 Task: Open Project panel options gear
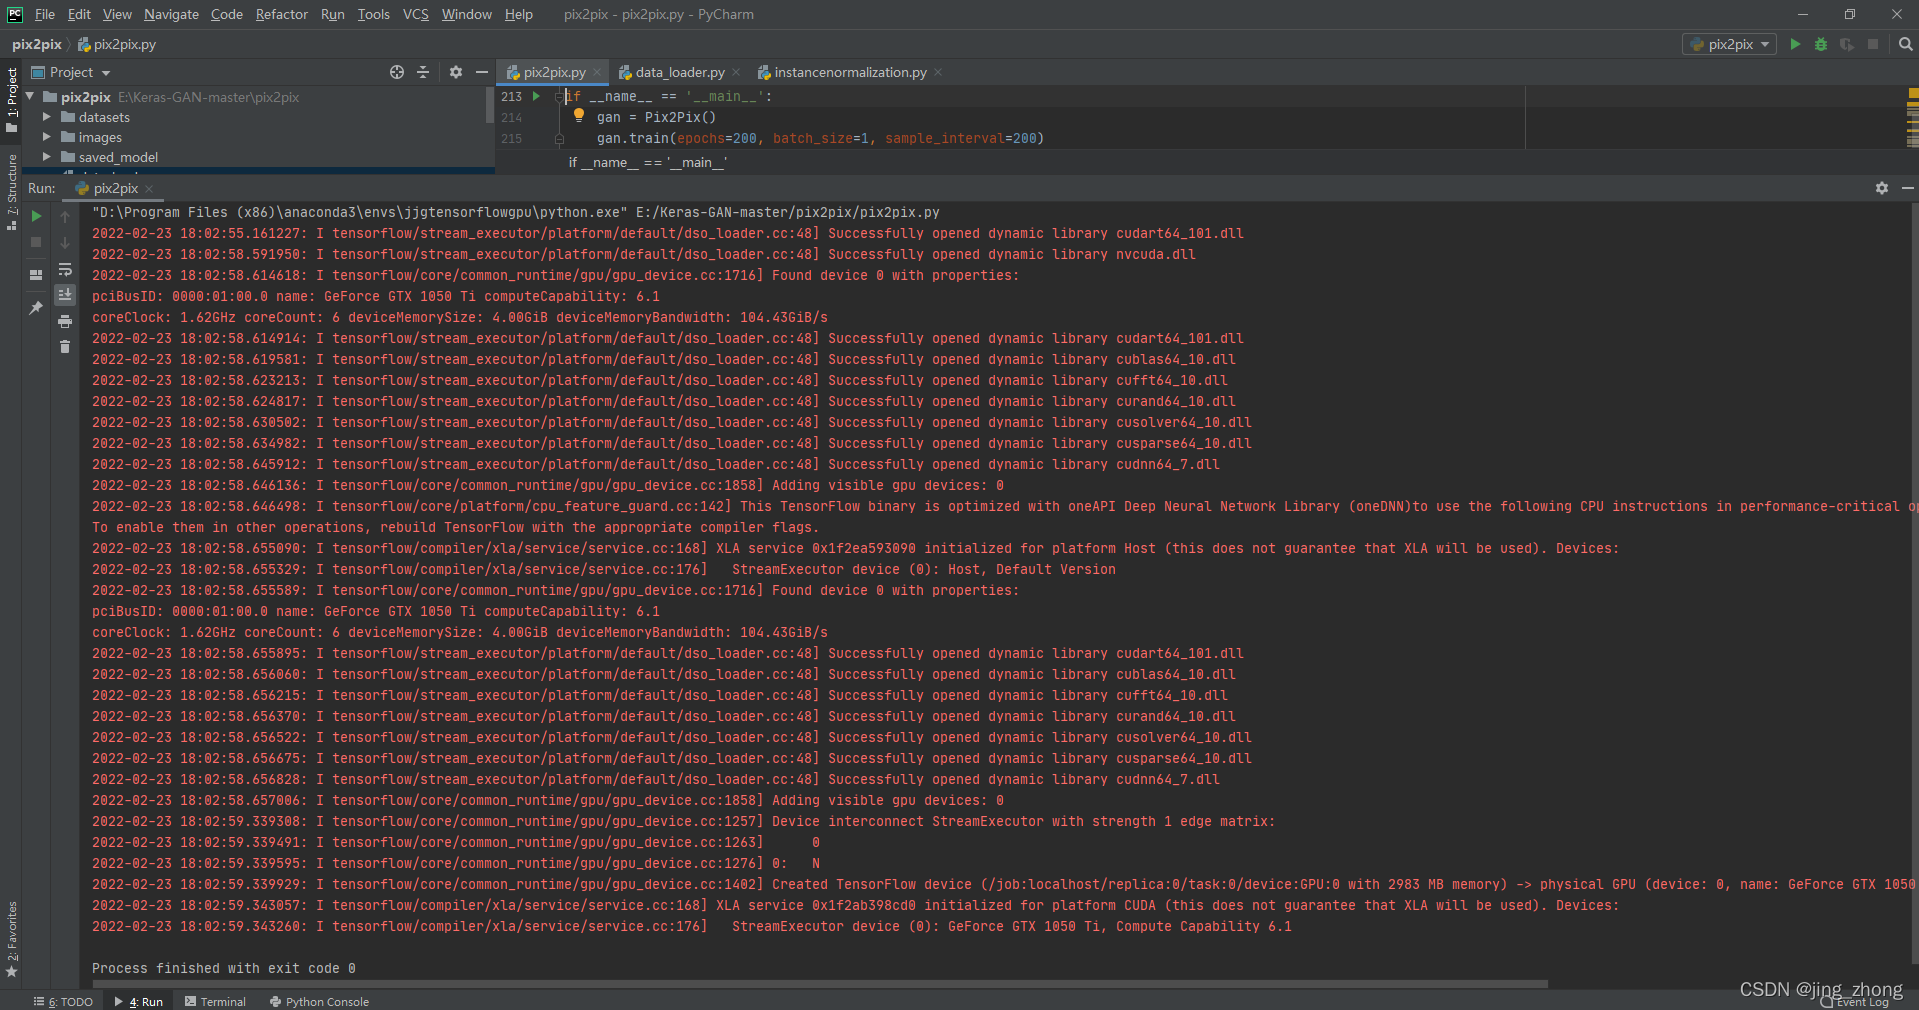pos(456,72)
